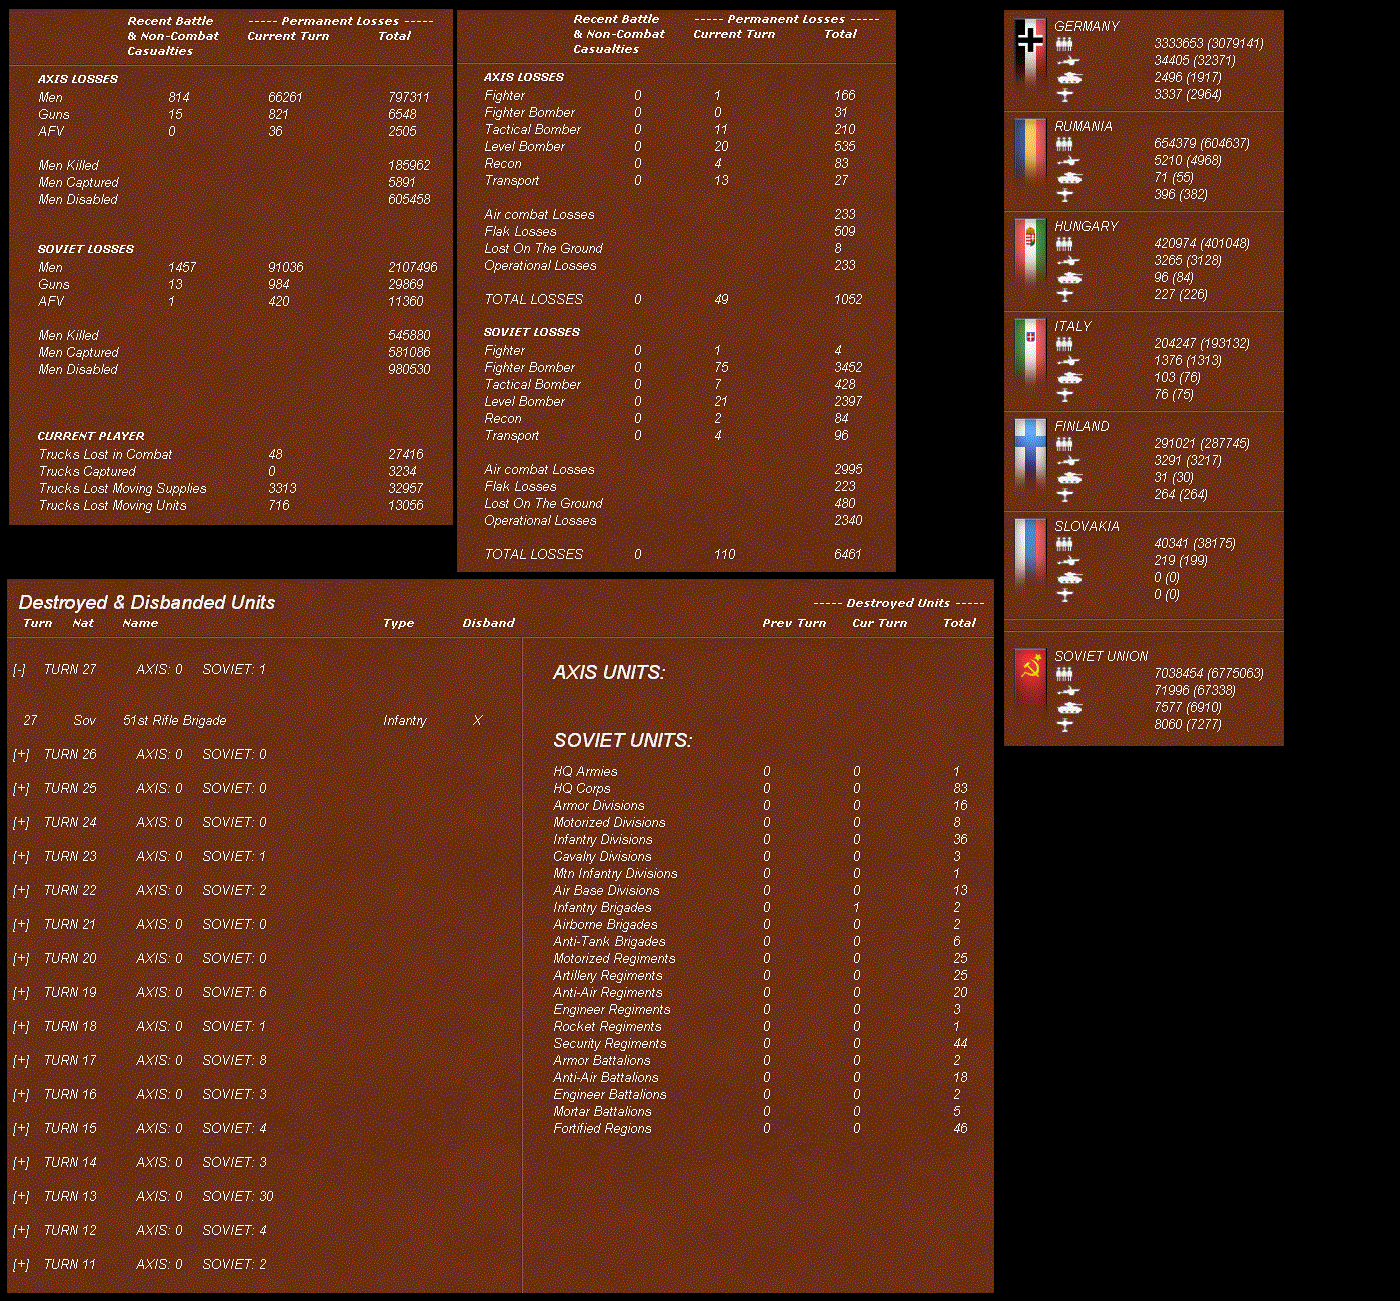Select Slovakia's manpower icon

1064,544
